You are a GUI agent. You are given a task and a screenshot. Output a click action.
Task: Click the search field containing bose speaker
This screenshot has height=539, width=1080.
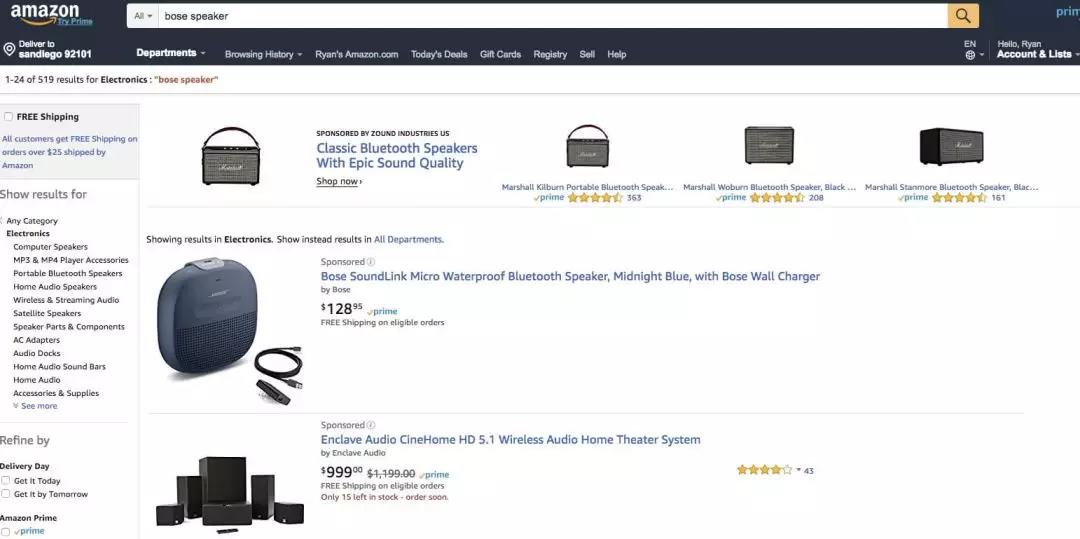553,16
